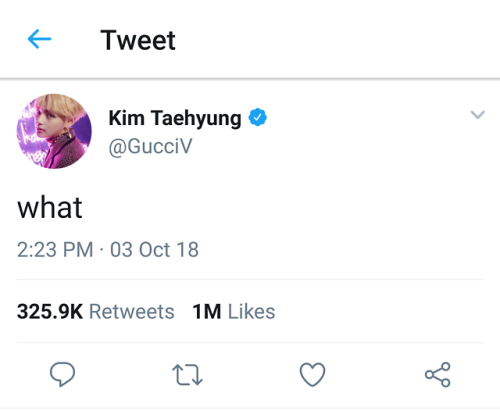Screen dimensions: 500x411
Task: Visit the @GucciV handle
Action: pos(150,146)
